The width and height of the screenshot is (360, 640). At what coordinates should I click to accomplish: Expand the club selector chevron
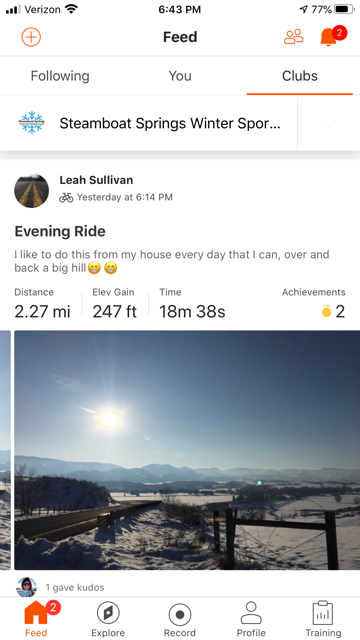329,123
